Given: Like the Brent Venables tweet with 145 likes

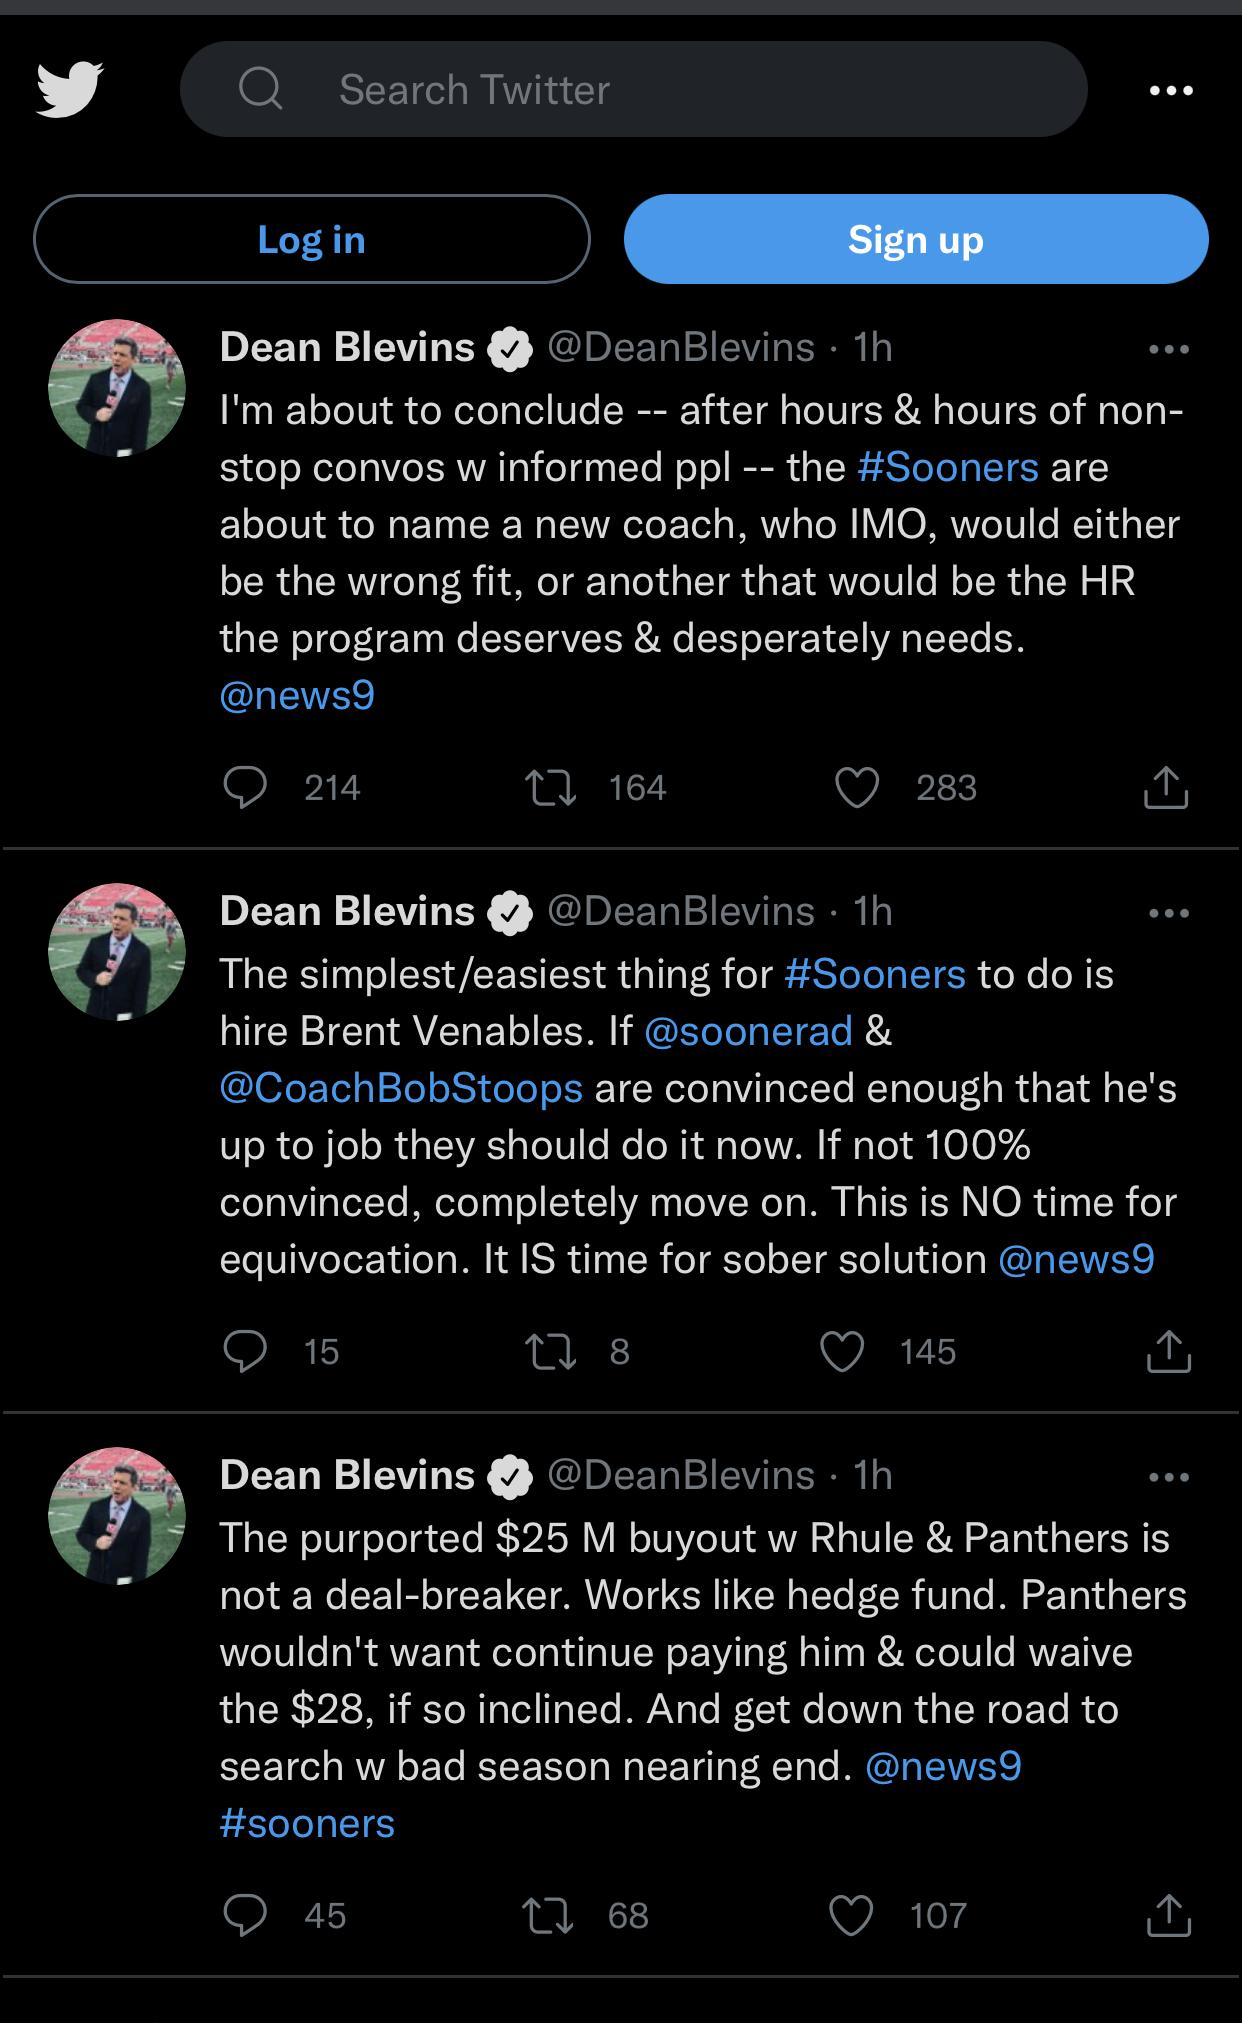Looking at the screenshot, I should (x=842, y=1351).
